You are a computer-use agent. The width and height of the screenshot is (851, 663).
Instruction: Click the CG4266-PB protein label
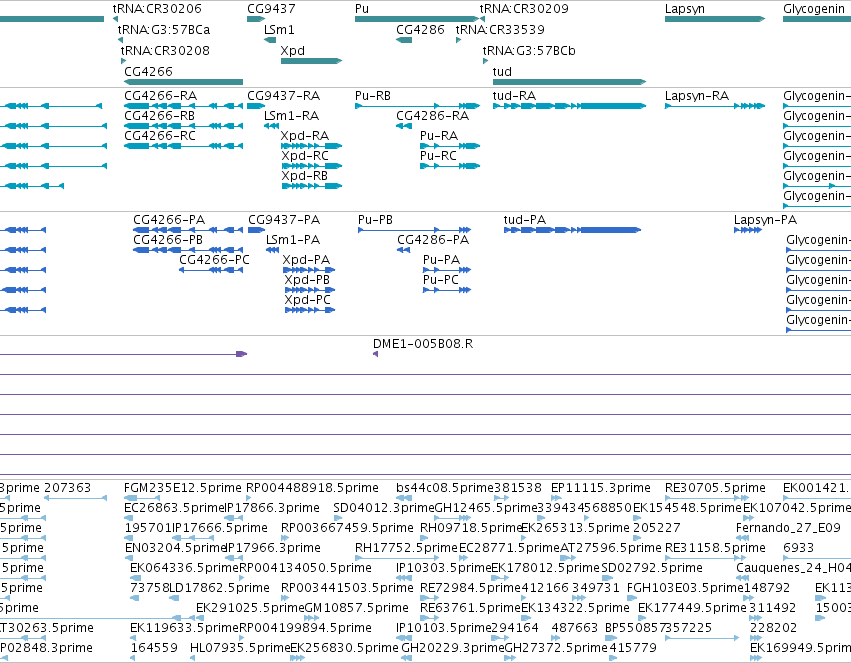point(168,240)
